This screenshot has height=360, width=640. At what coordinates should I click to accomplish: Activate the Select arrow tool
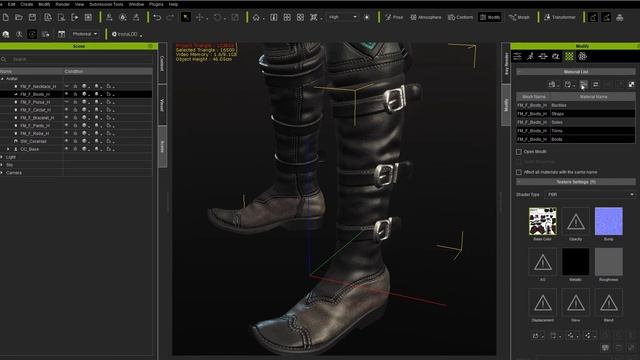186,17
